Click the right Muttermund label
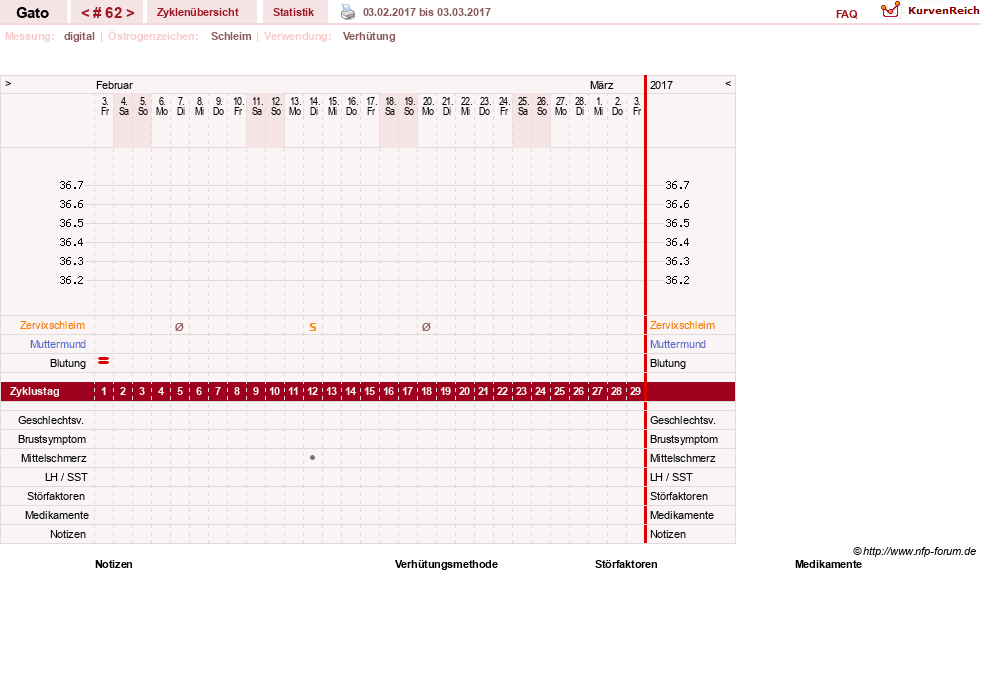The width and height of the screenshot is (981, 683). pyautogui.click(x=678, y=344)
